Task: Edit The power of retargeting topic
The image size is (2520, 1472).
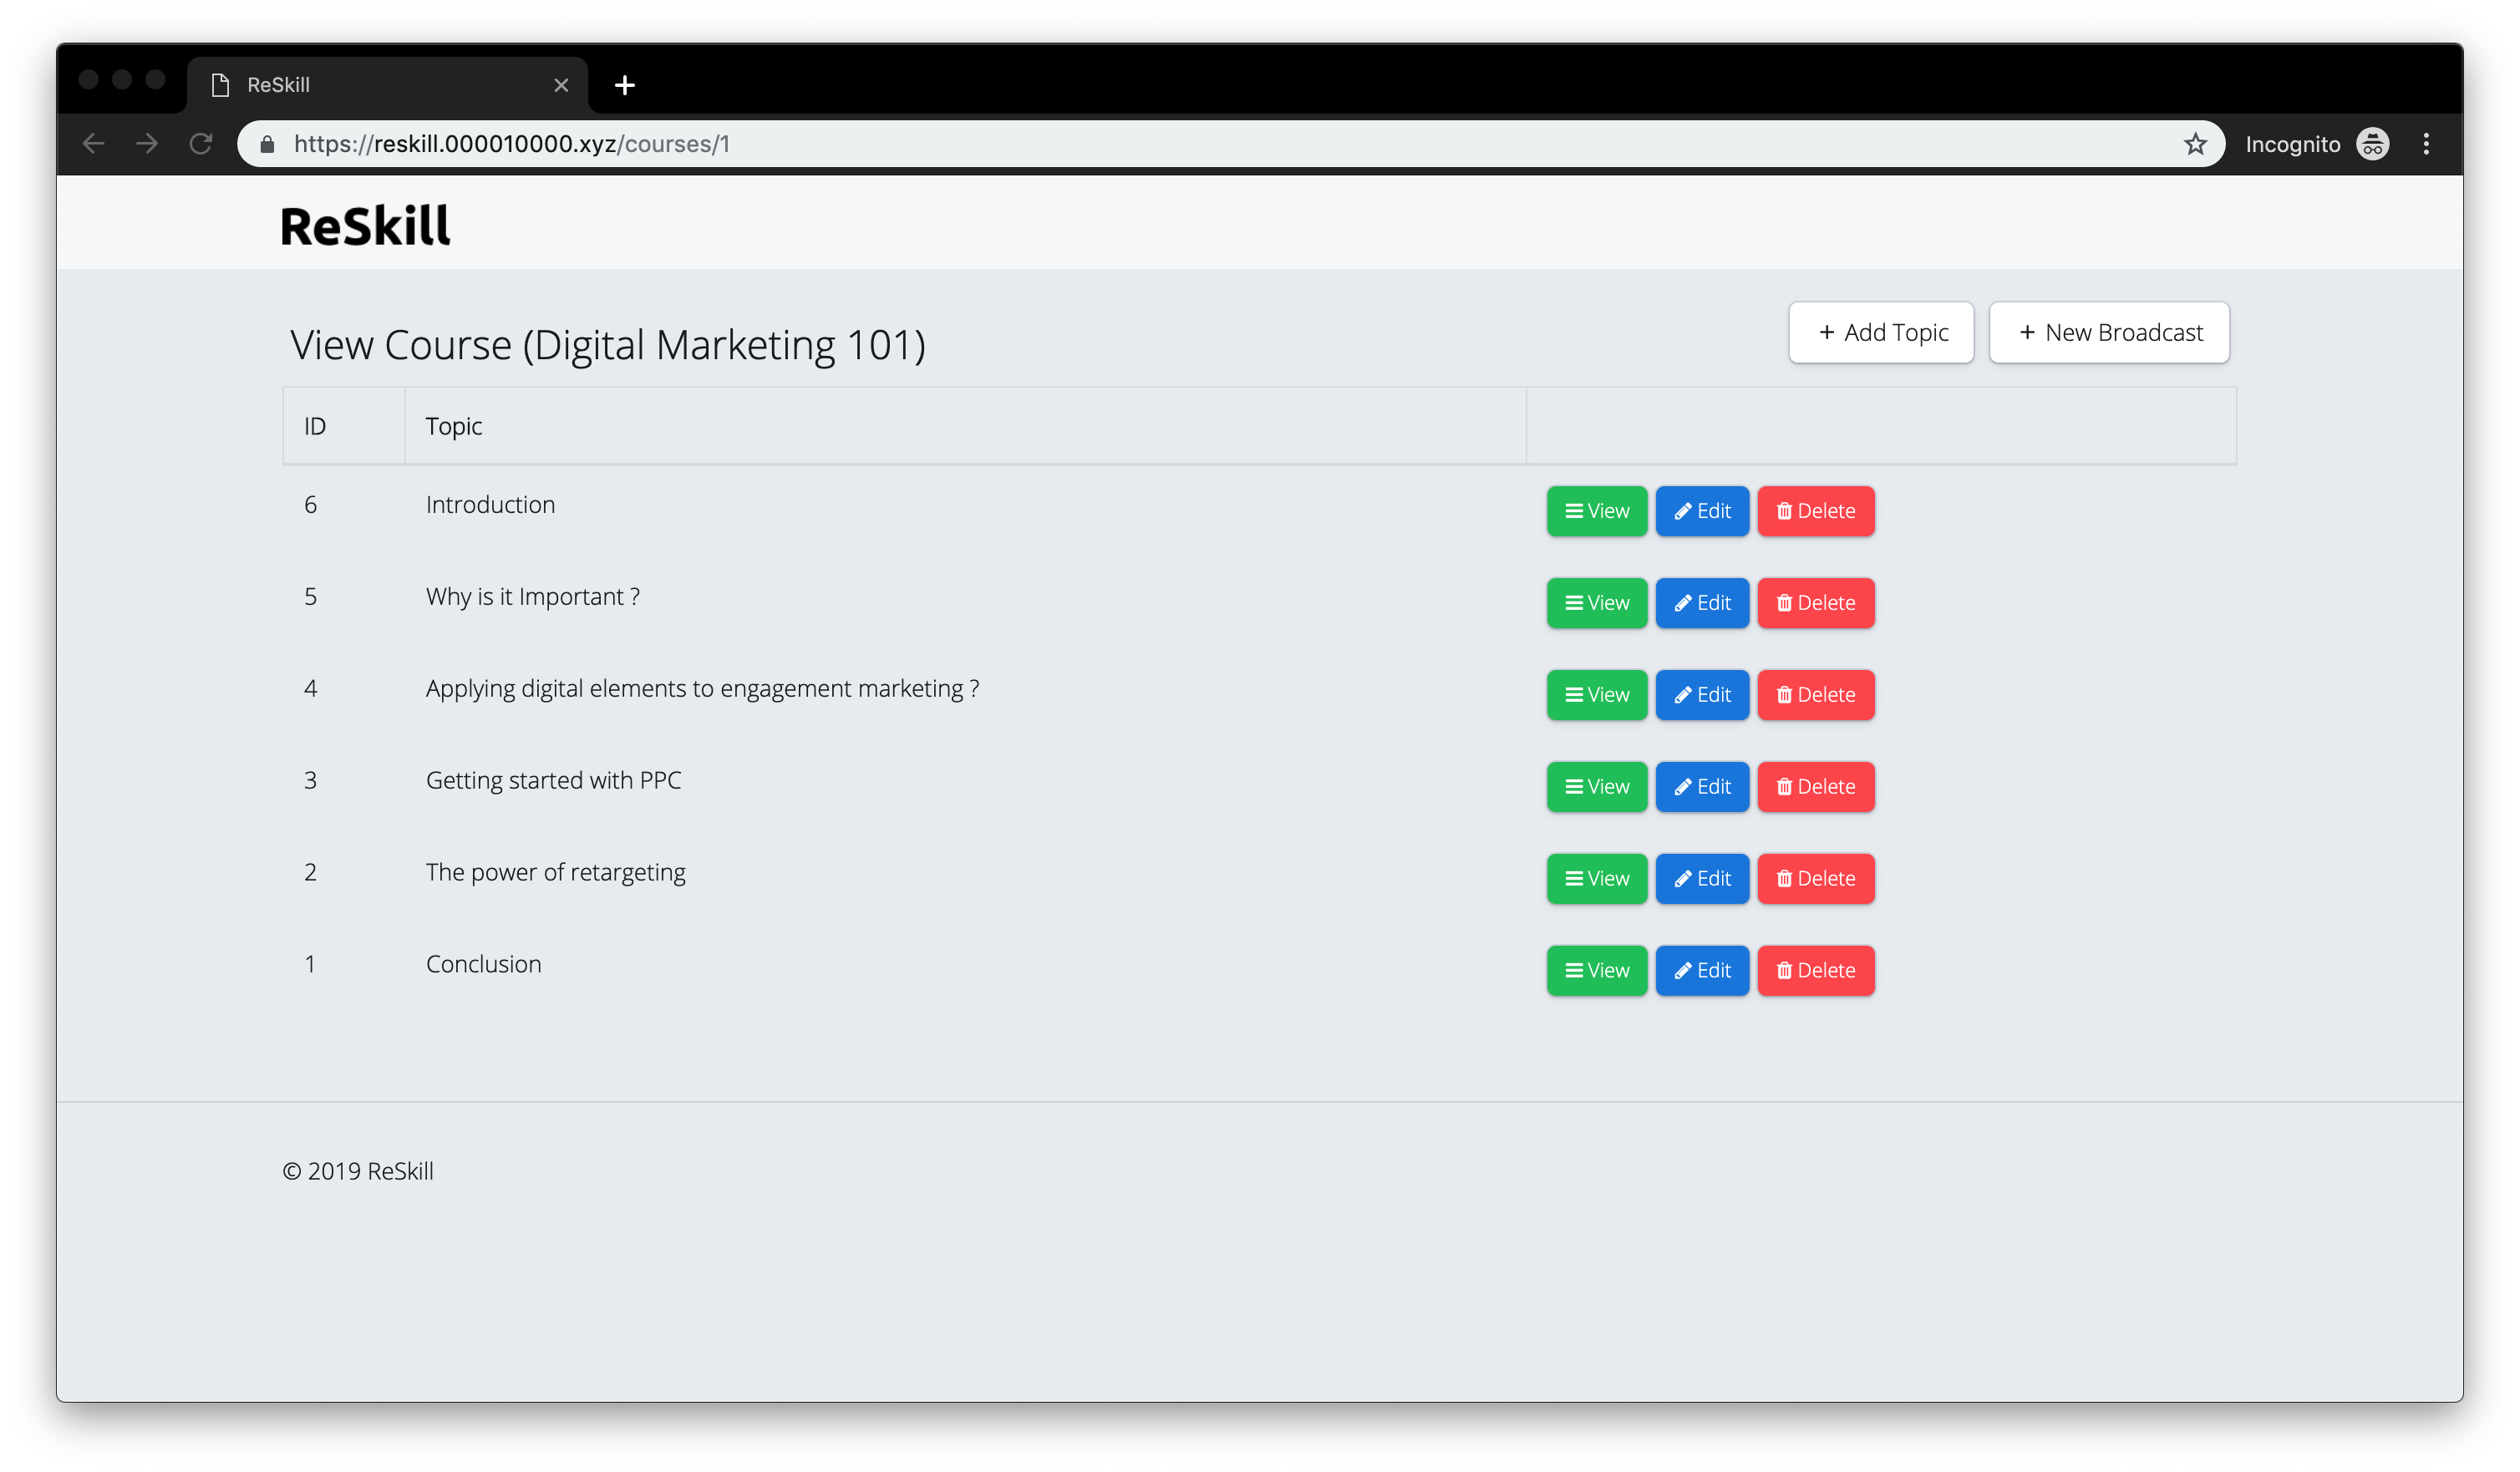Action: (1702, 879)
